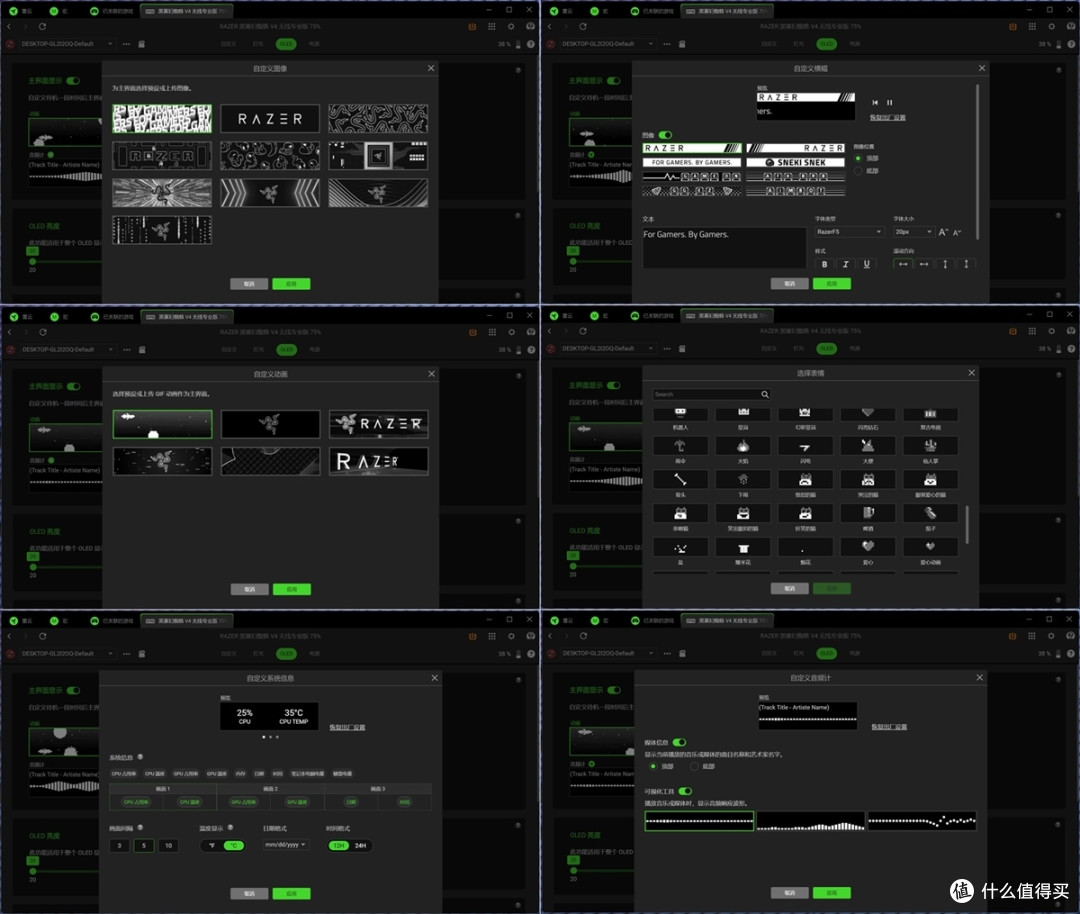
Task: Open apps grid icon in emoji picker window
Action: click(1032, 331)
